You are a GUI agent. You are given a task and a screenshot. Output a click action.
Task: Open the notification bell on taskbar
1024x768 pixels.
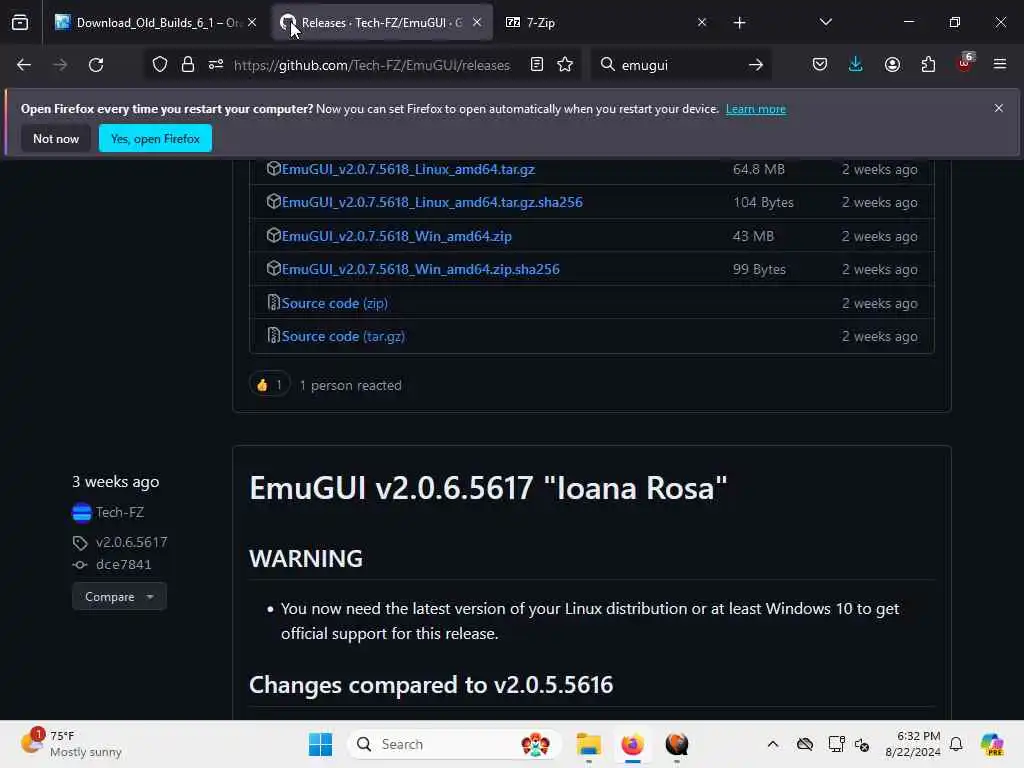pyautogui.click(x=956, y=744)
